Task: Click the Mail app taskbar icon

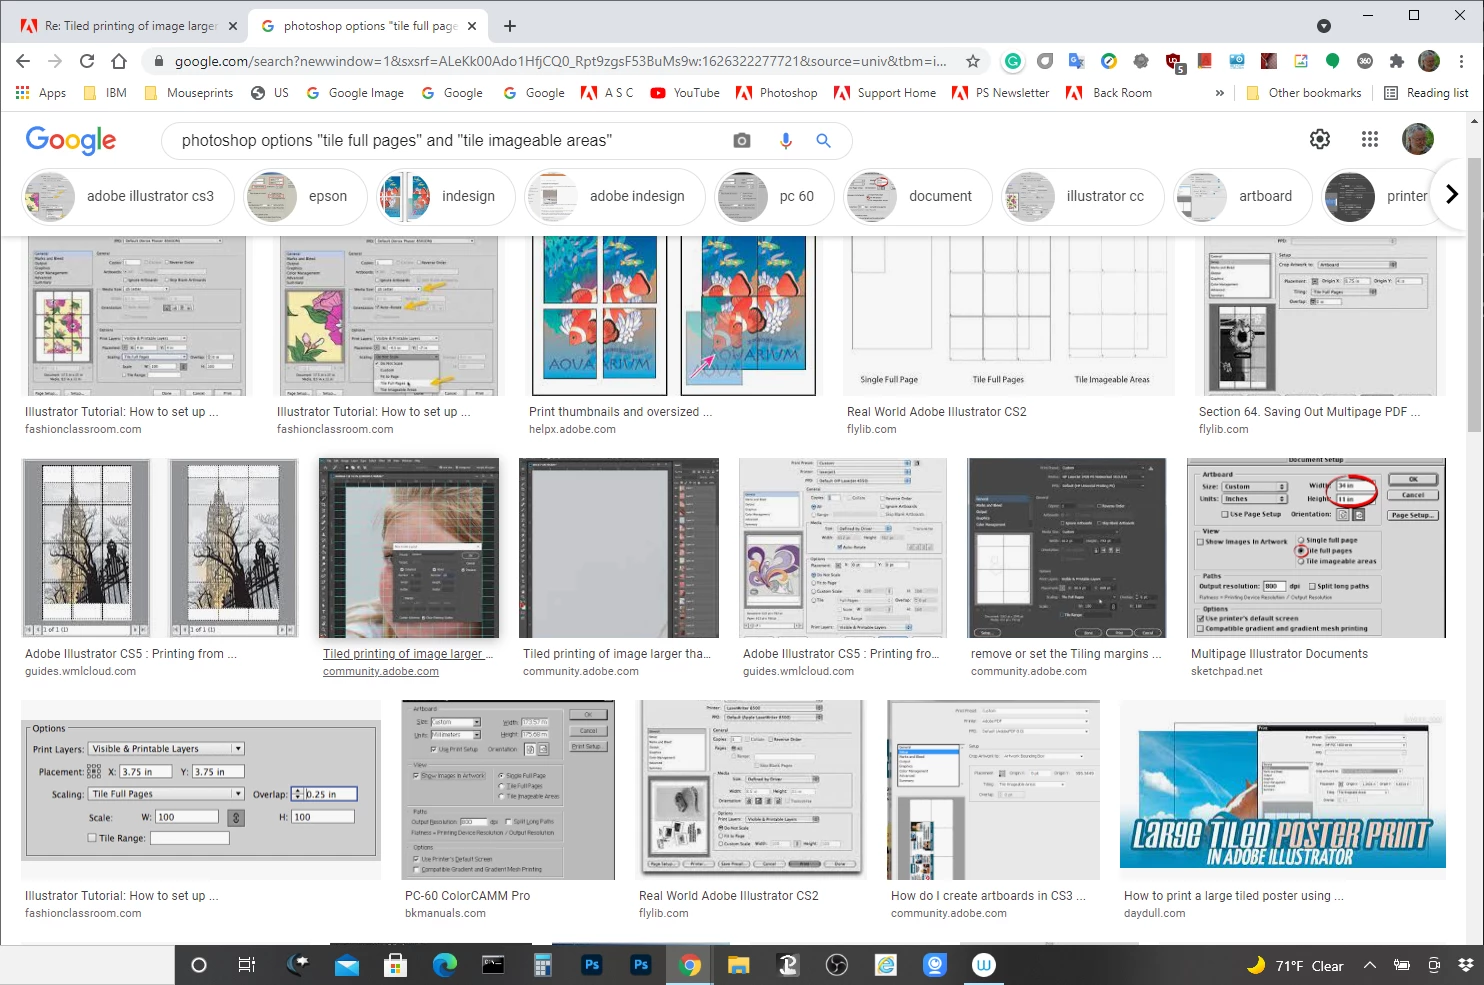Action: coord(347,965)
